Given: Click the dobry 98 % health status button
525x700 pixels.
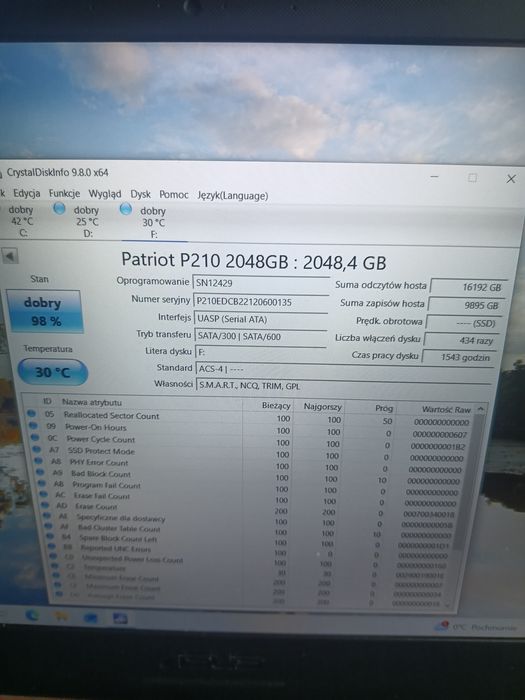Looking at the screenshot, I should [x=44, y=312].
